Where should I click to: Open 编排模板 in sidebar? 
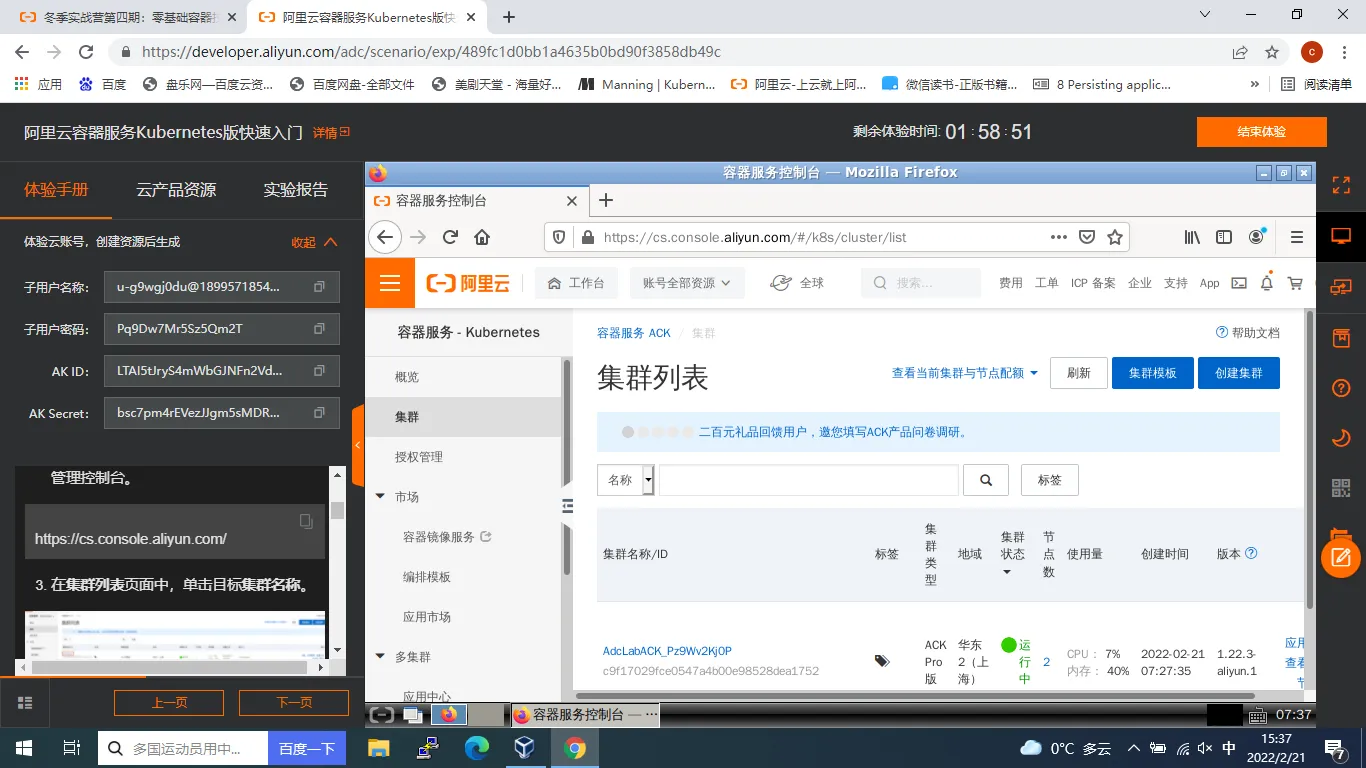(427, 577)
